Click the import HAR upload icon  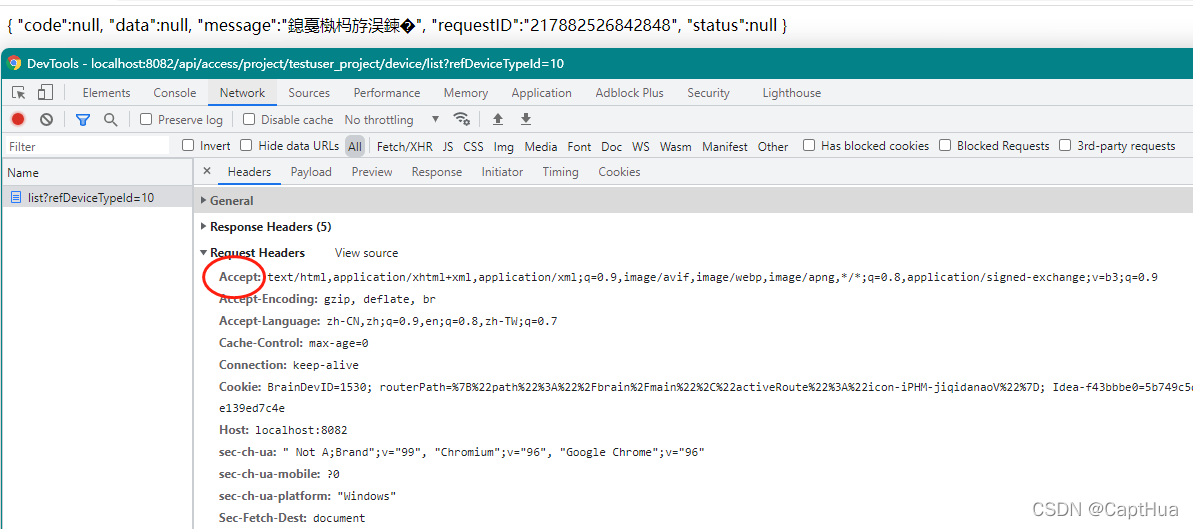click(498, 120)
